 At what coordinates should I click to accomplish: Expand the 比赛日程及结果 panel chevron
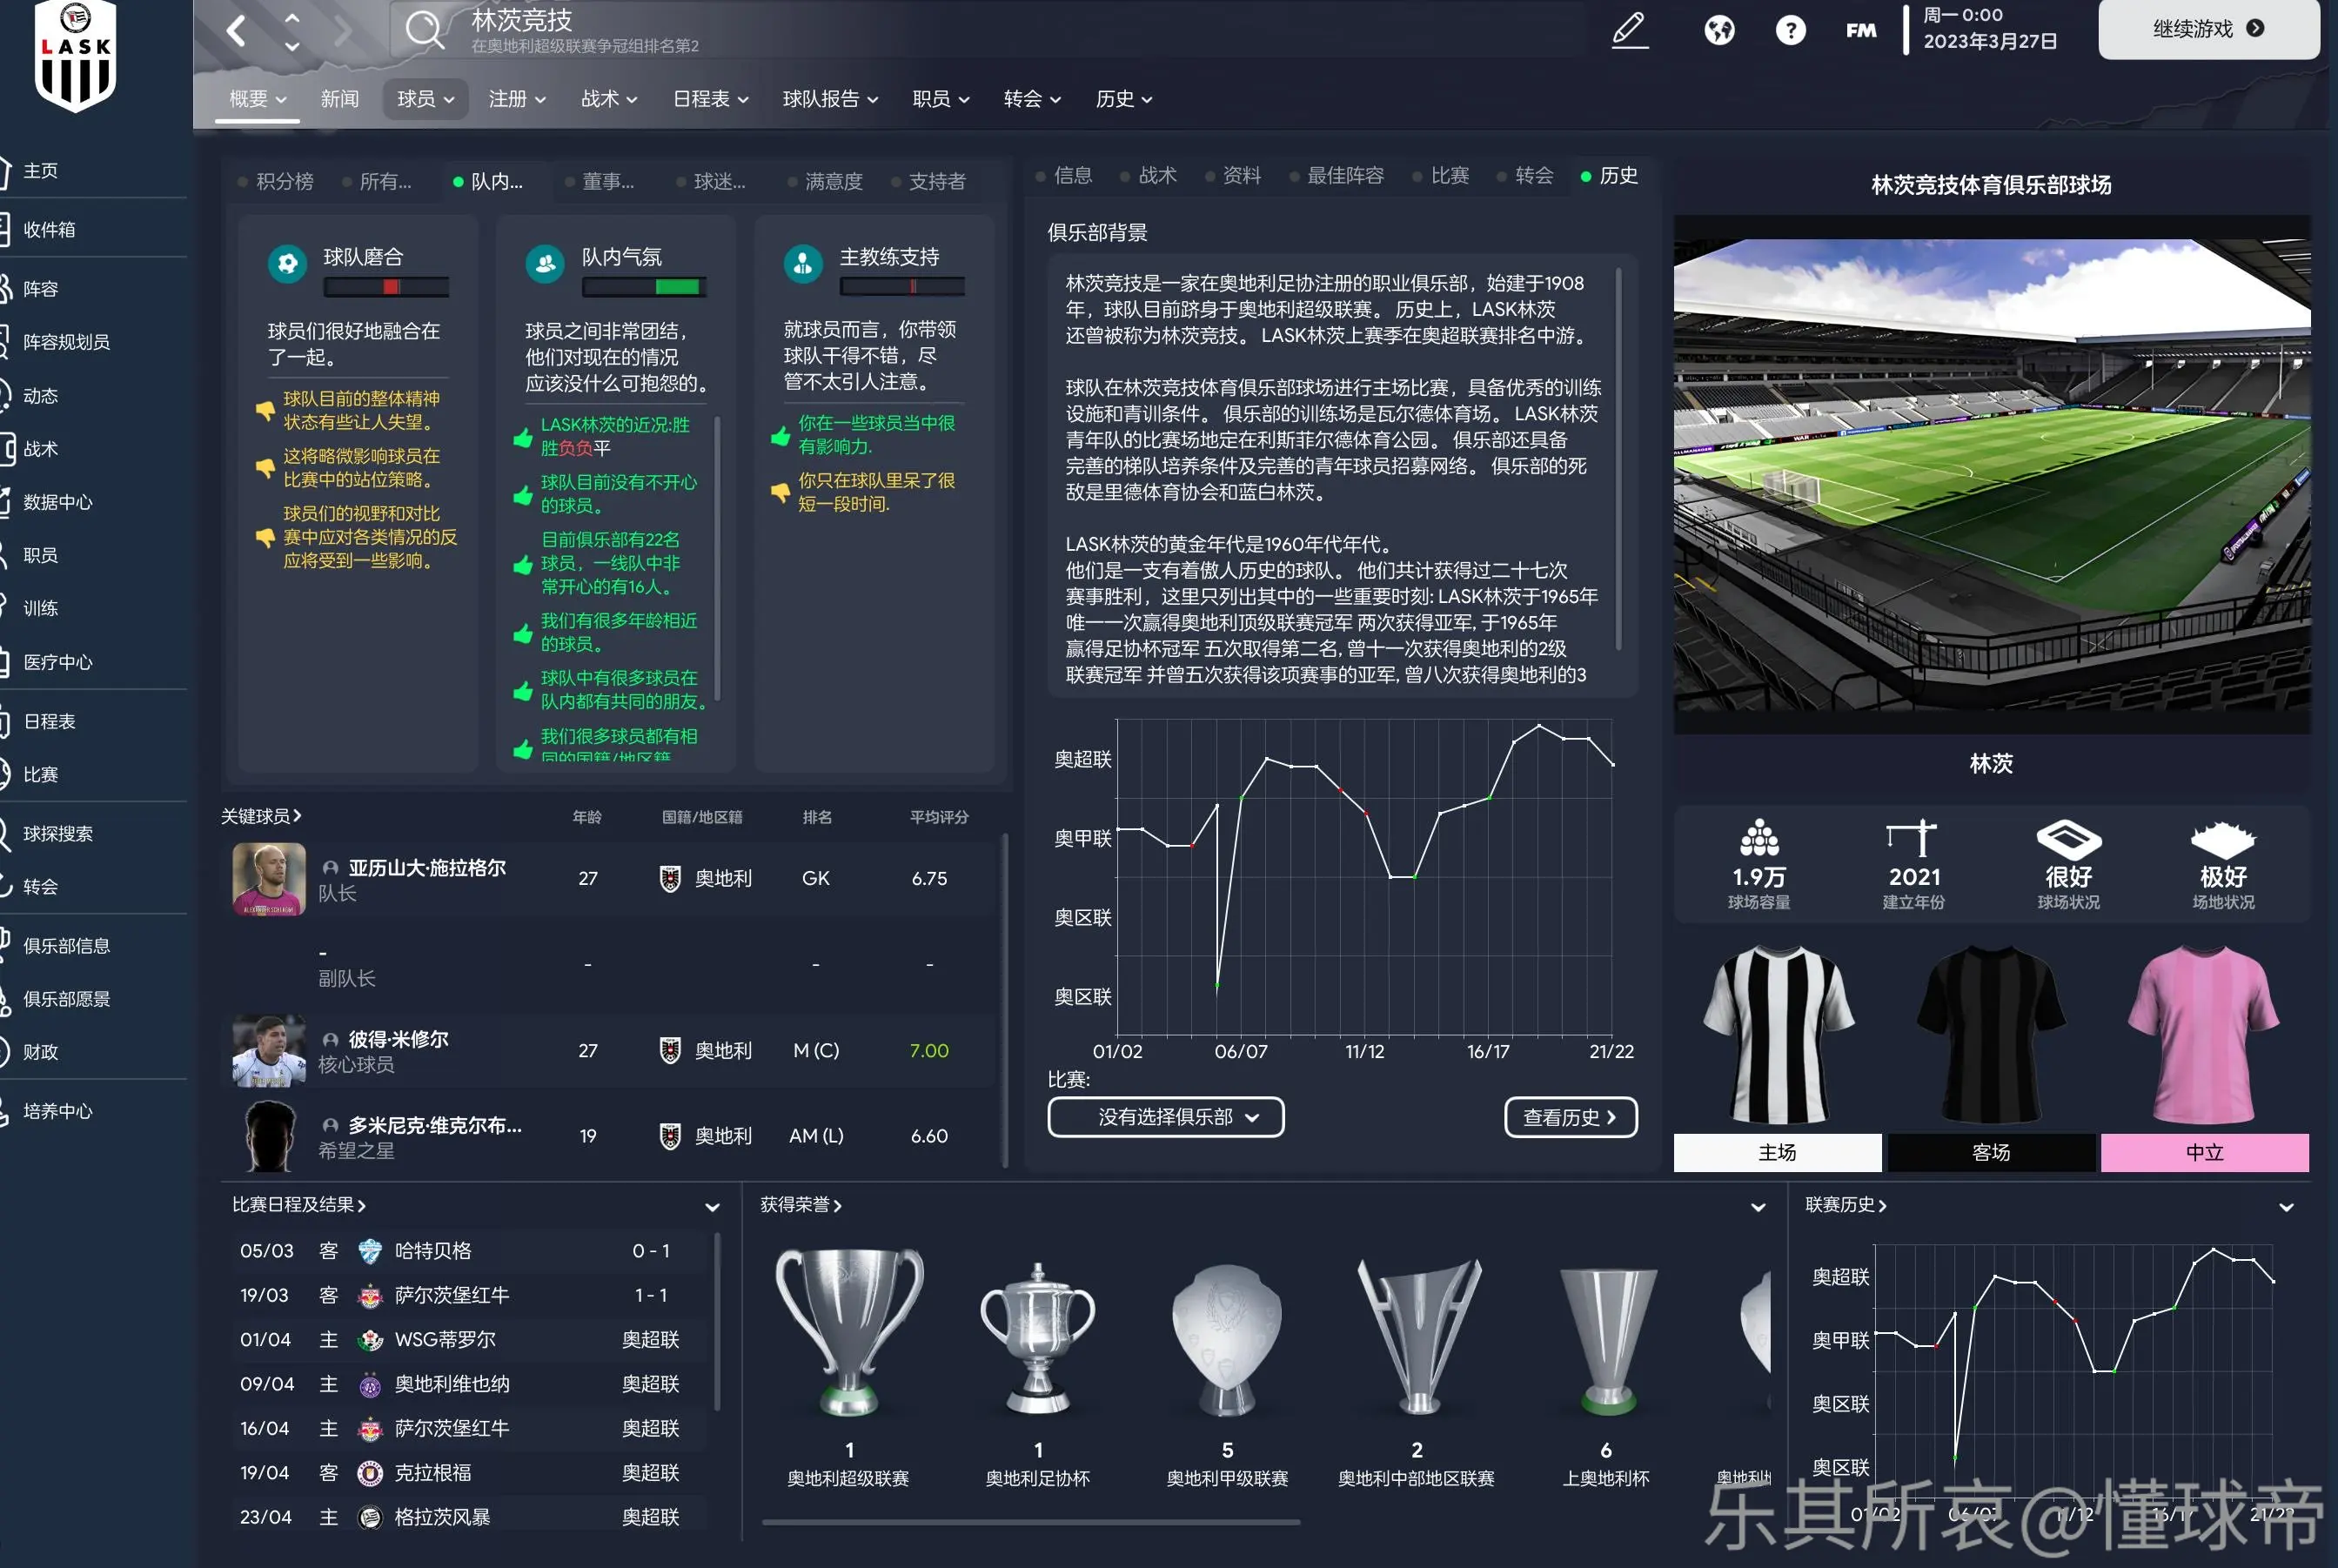point(712,1207)
